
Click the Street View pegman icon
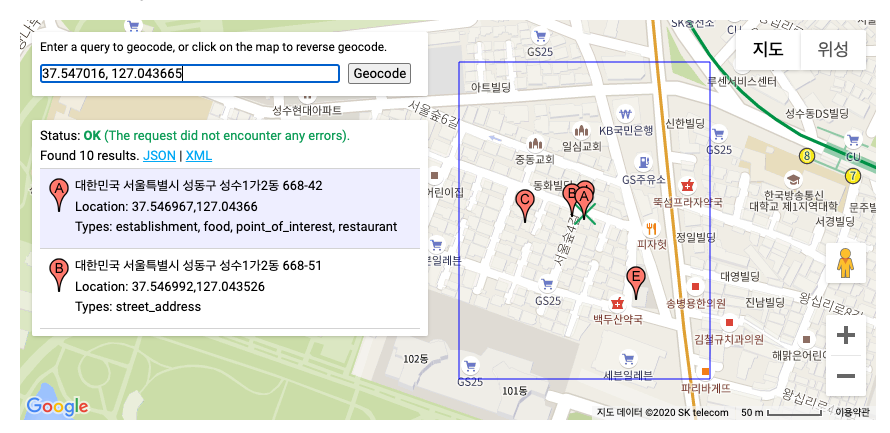pos(845,263)
